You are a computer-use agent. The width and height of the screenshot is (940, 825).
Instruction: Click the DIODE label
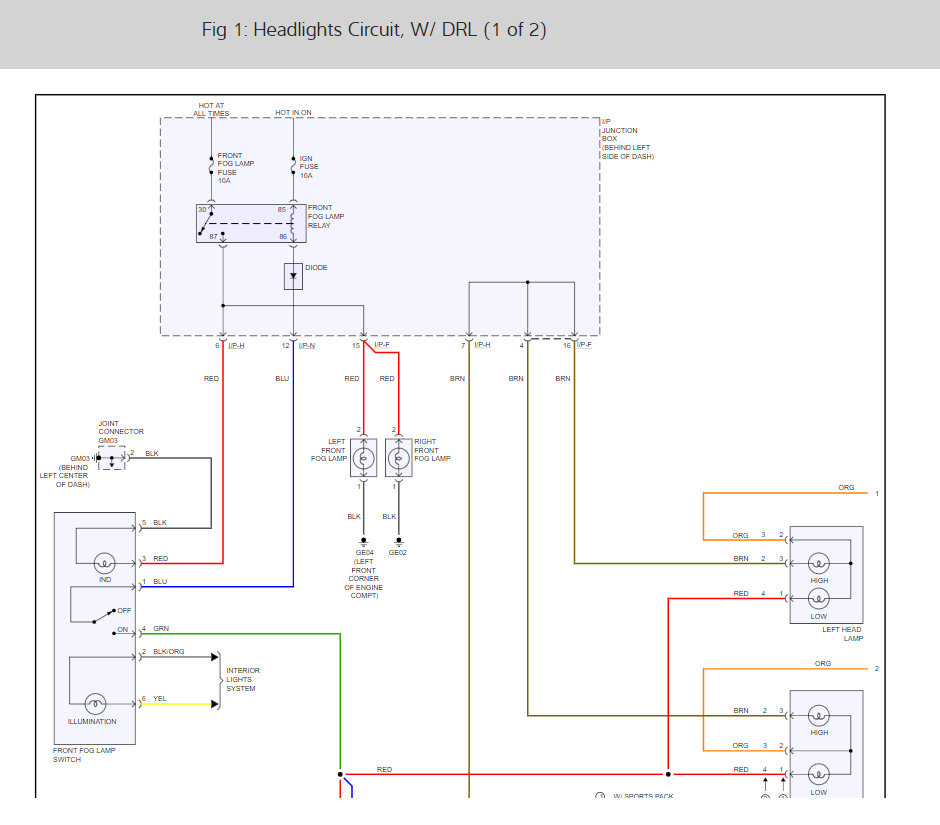[x=316, y=267]
